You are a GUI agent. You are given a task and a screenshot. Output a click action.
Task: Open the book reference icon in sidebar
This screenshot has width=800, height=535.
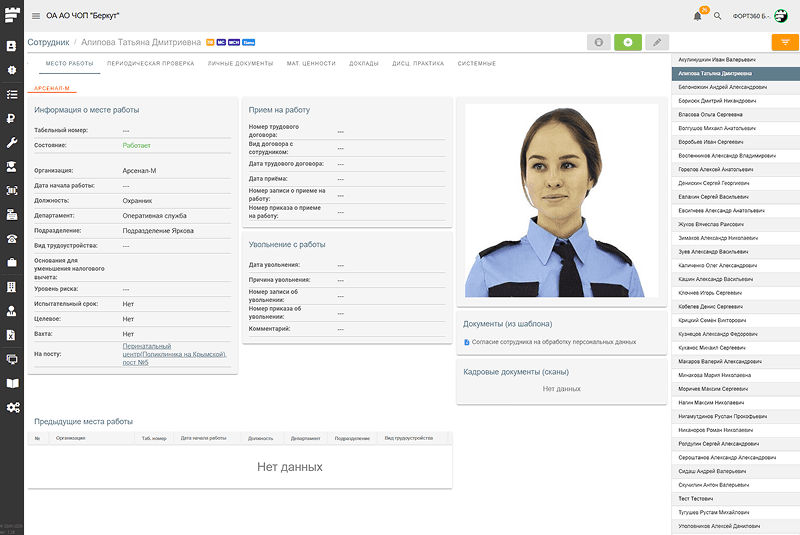(12, 383)
